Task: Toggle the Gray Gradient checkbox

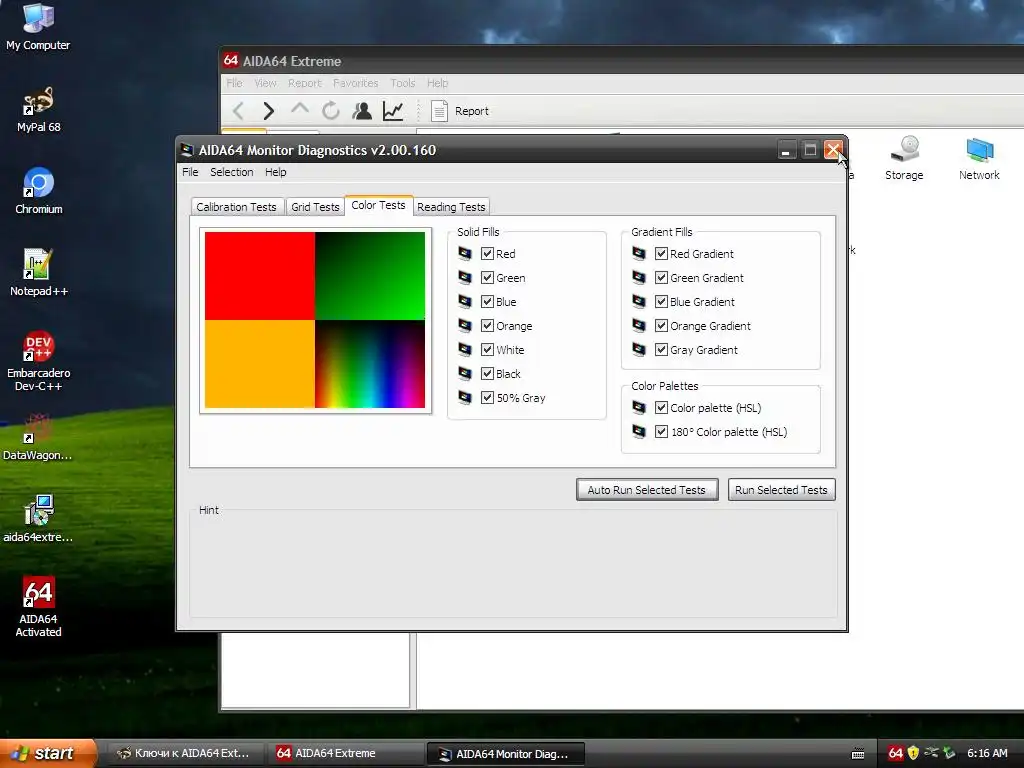Action: pyautogui.click(x=662, y=349)
